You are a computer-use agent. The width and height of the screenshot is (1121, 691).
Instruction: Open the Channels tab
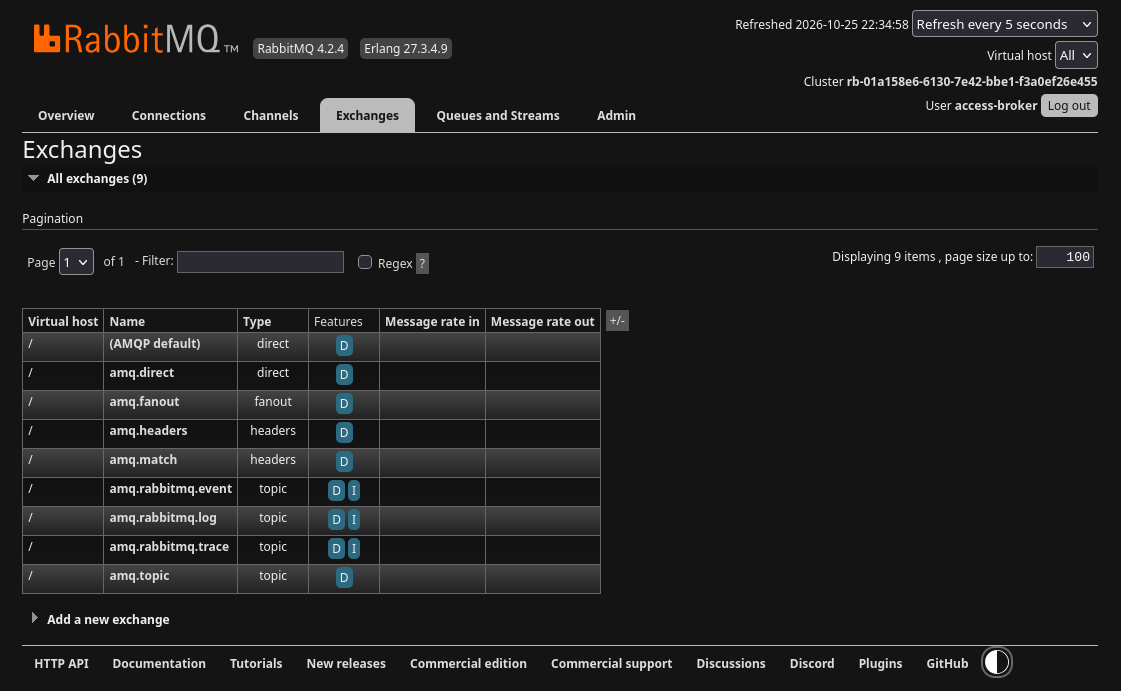coord(271,115)
